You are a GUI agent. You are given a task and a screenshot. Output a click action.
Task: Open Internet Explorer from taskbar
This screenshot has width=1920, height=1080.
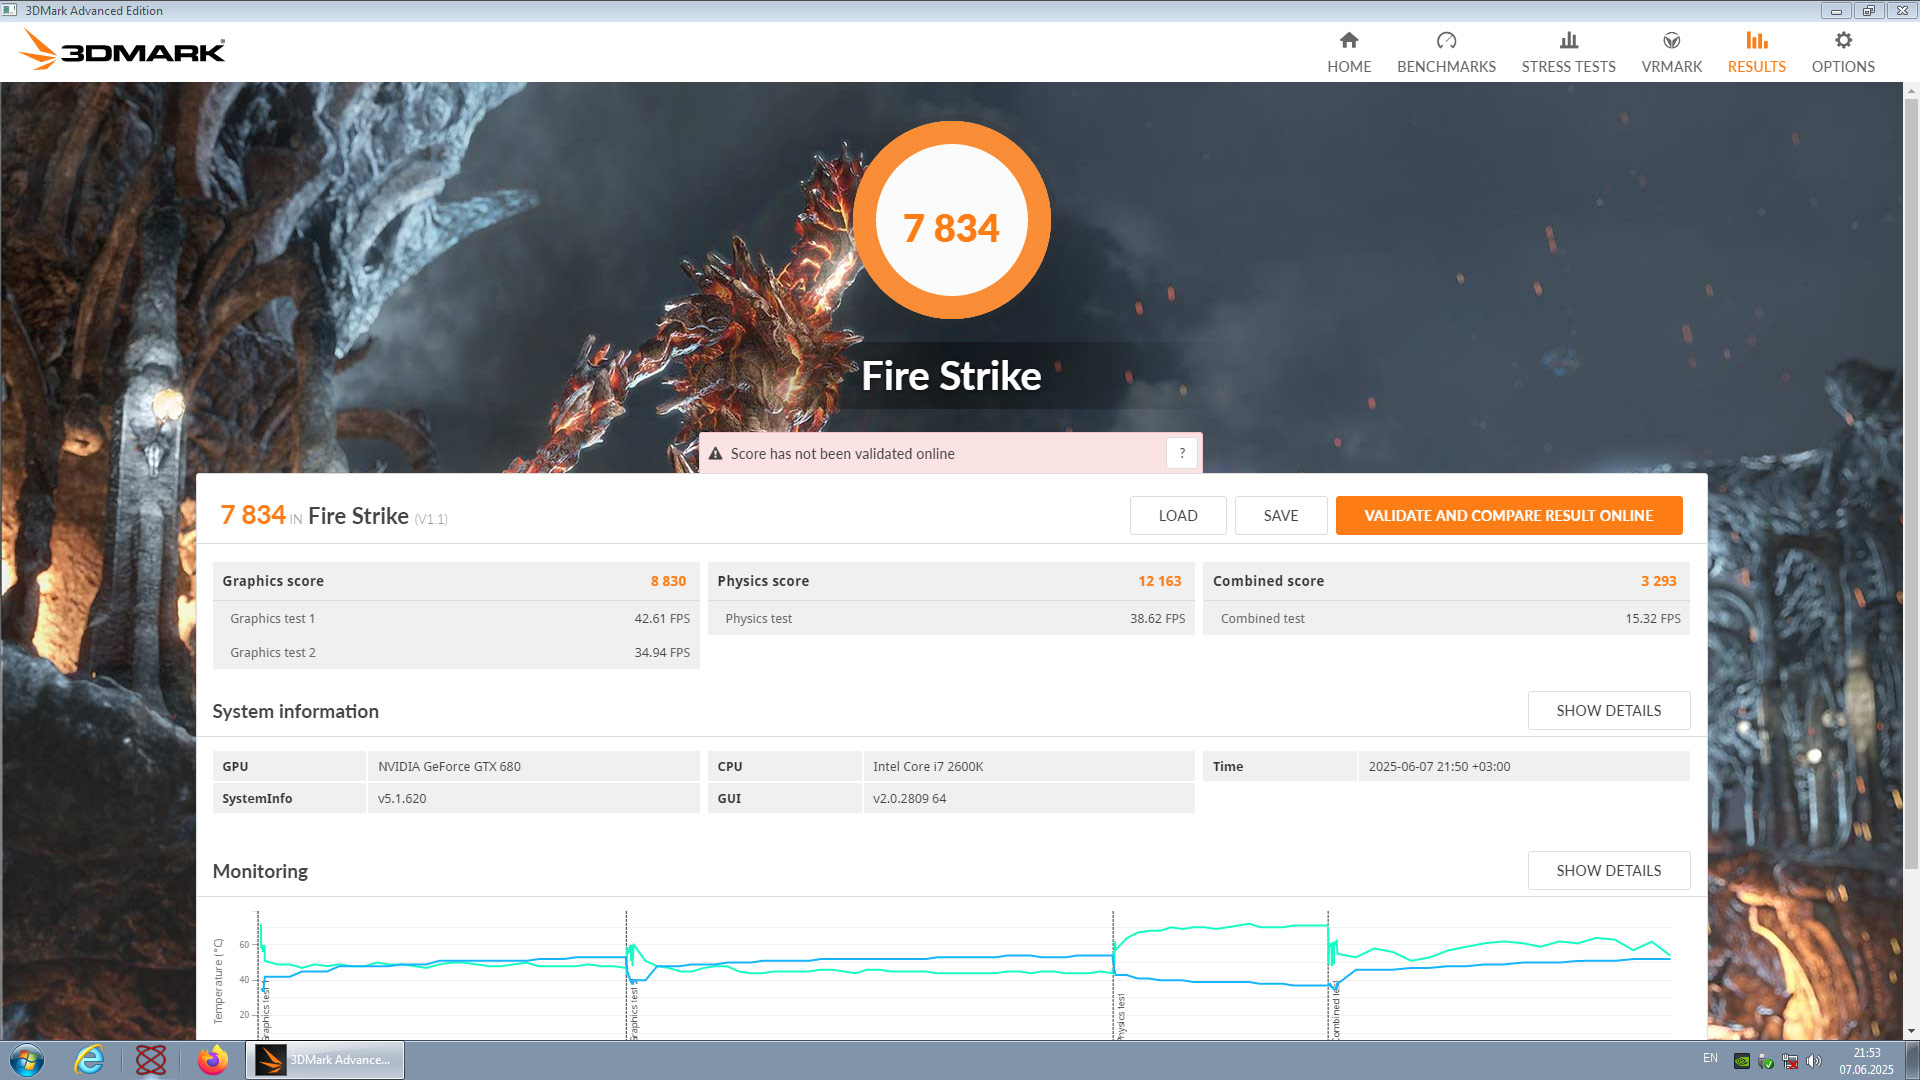(x=89, y=1060)
